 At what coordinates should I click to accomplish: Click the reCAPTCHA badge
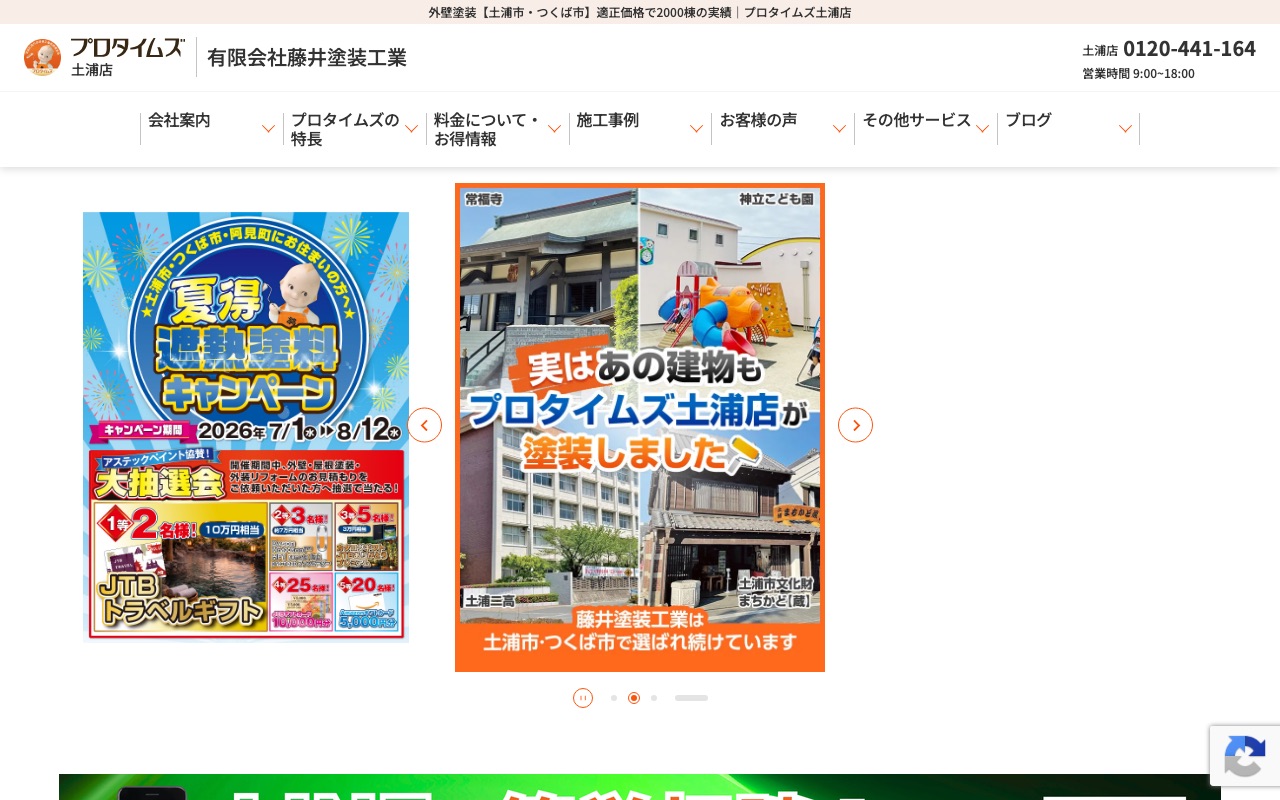pos(1245,756)
